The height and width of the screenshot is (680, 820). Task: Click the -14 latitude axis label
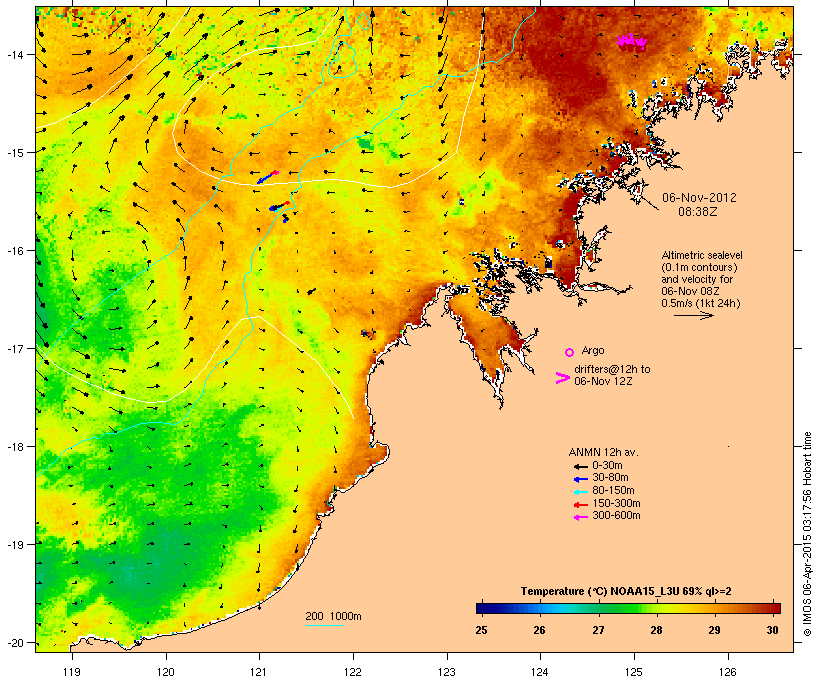(15, 55)
